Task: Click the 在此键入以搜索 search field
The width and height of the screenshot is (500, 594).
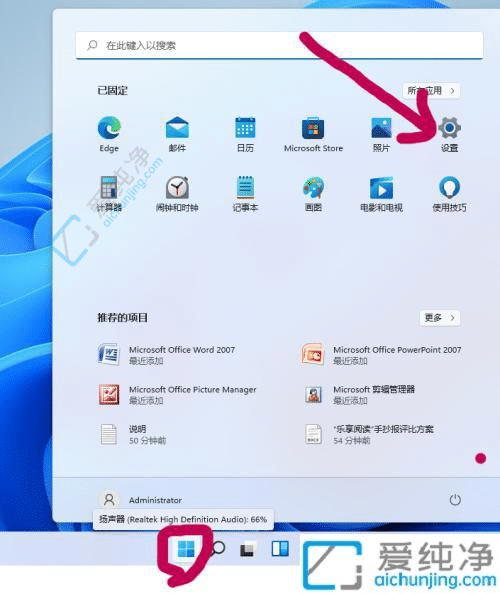Action: [x=279, y=45]
